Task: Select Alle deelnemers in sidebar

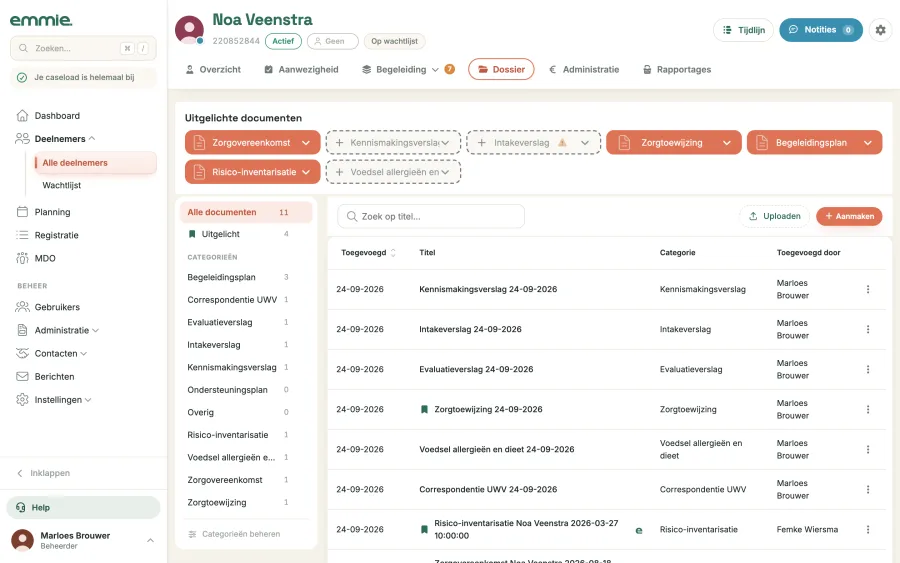Action: [95, 163]
